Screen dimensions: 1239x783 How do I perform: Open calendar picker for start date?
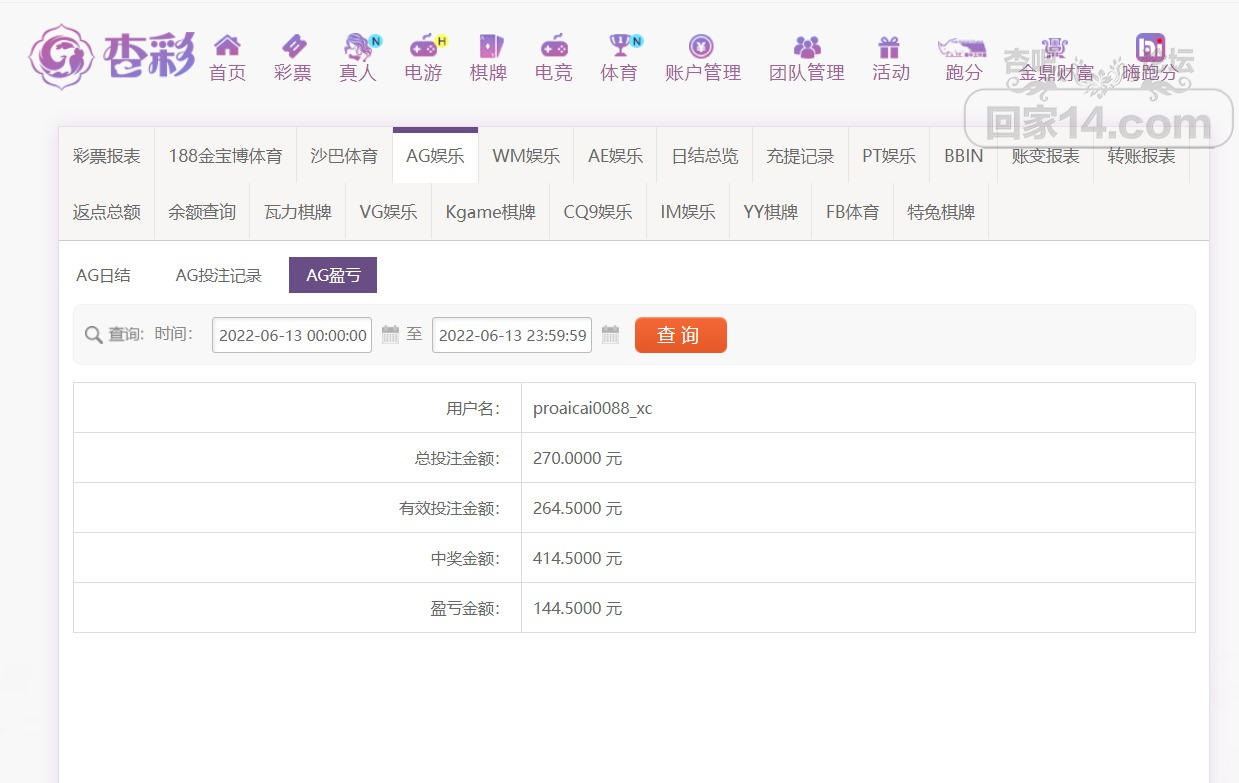(x=391, y=335)
